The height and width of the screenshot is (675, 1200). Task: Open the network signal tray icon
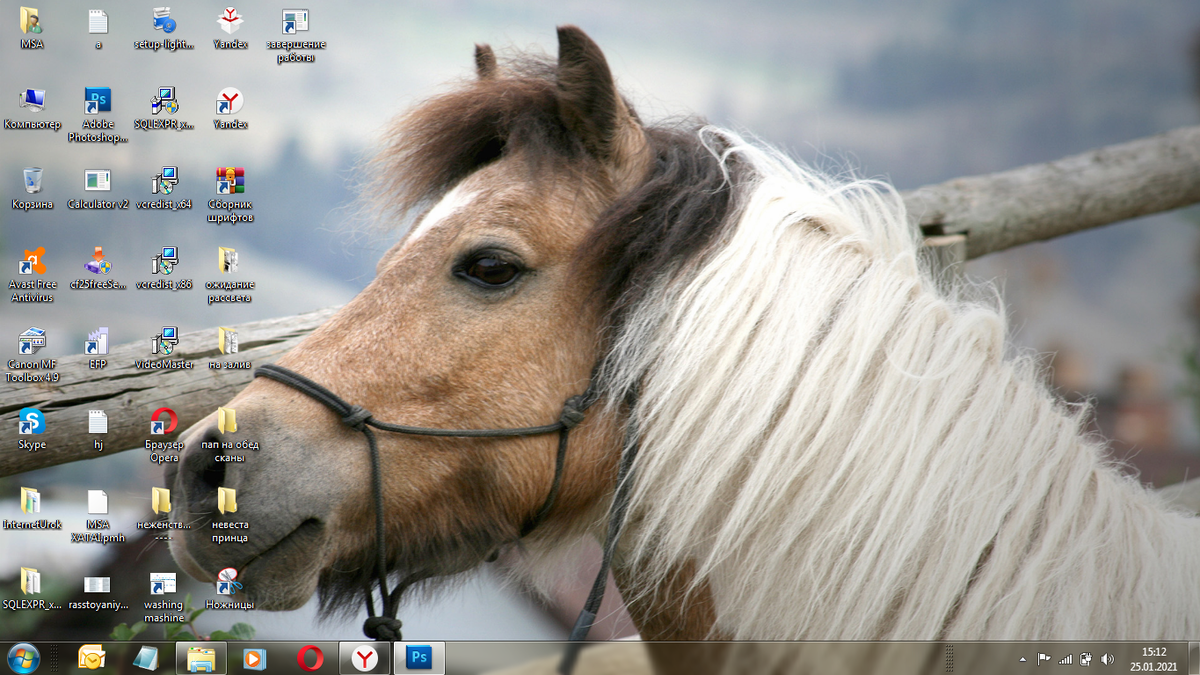(x=1065, y=659)
